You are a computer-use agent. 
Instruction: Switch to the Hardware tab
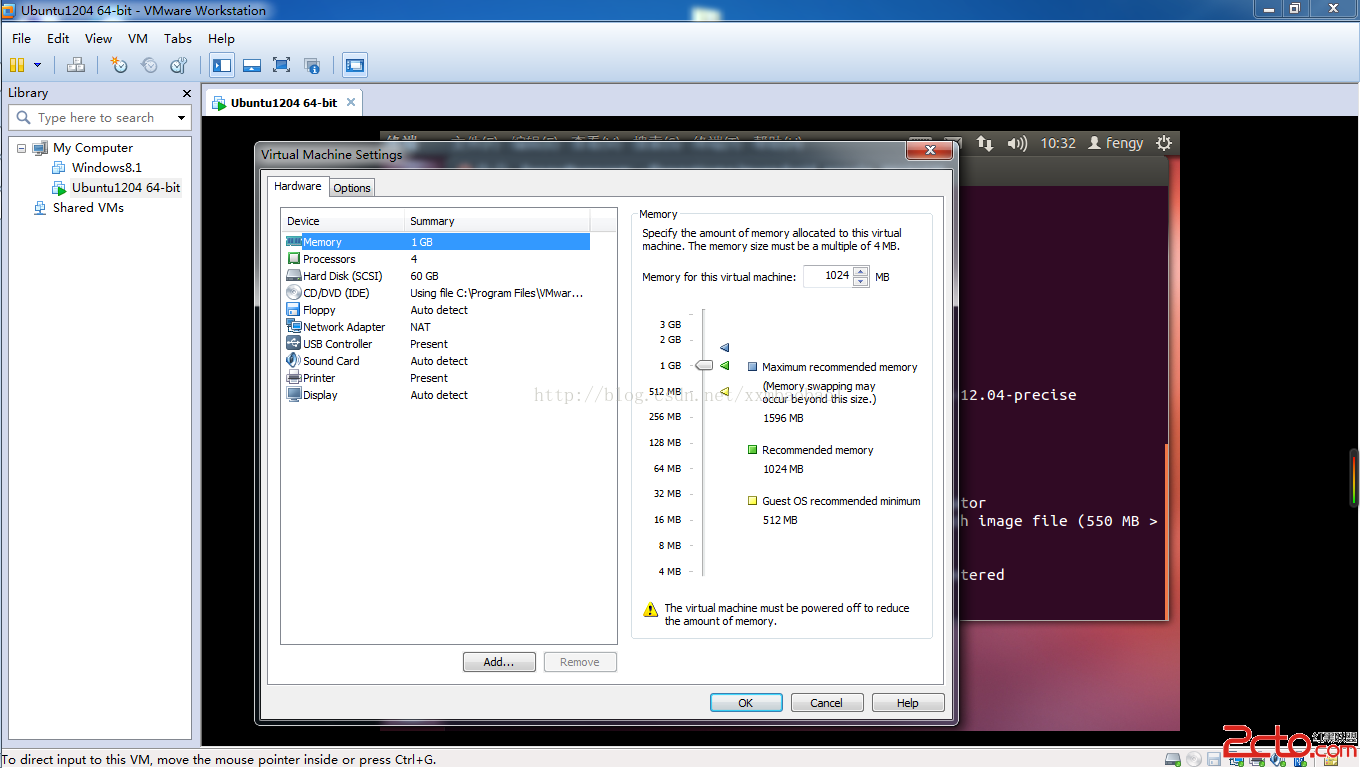click(x=298, y=186)
